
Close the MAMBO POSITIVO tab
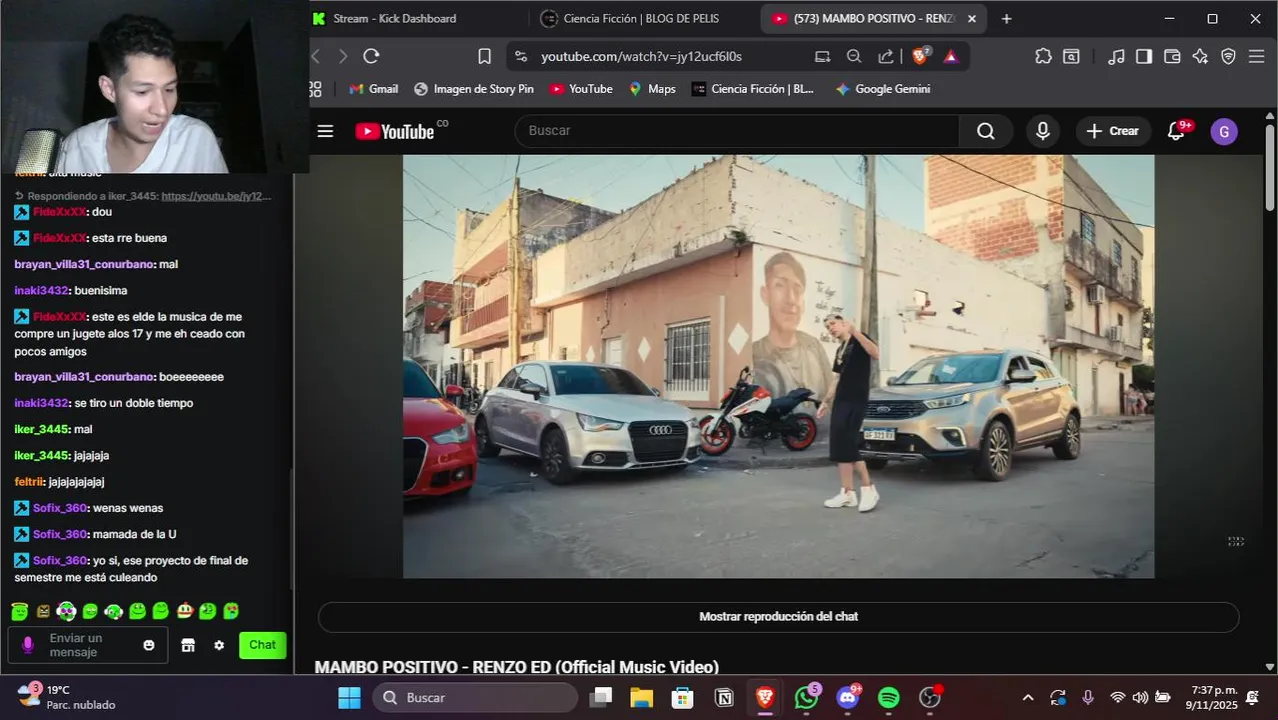(971, 18)
